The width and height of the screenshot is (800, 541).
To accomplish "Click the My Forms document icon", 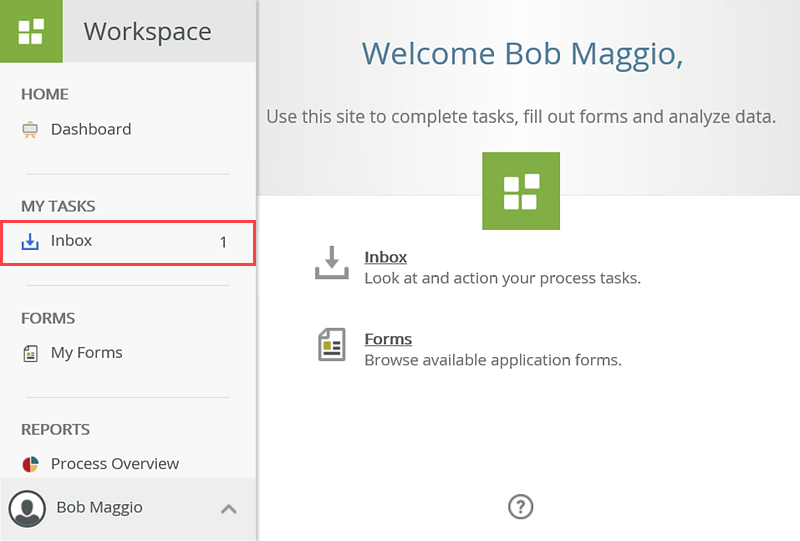I will point(30,353).
